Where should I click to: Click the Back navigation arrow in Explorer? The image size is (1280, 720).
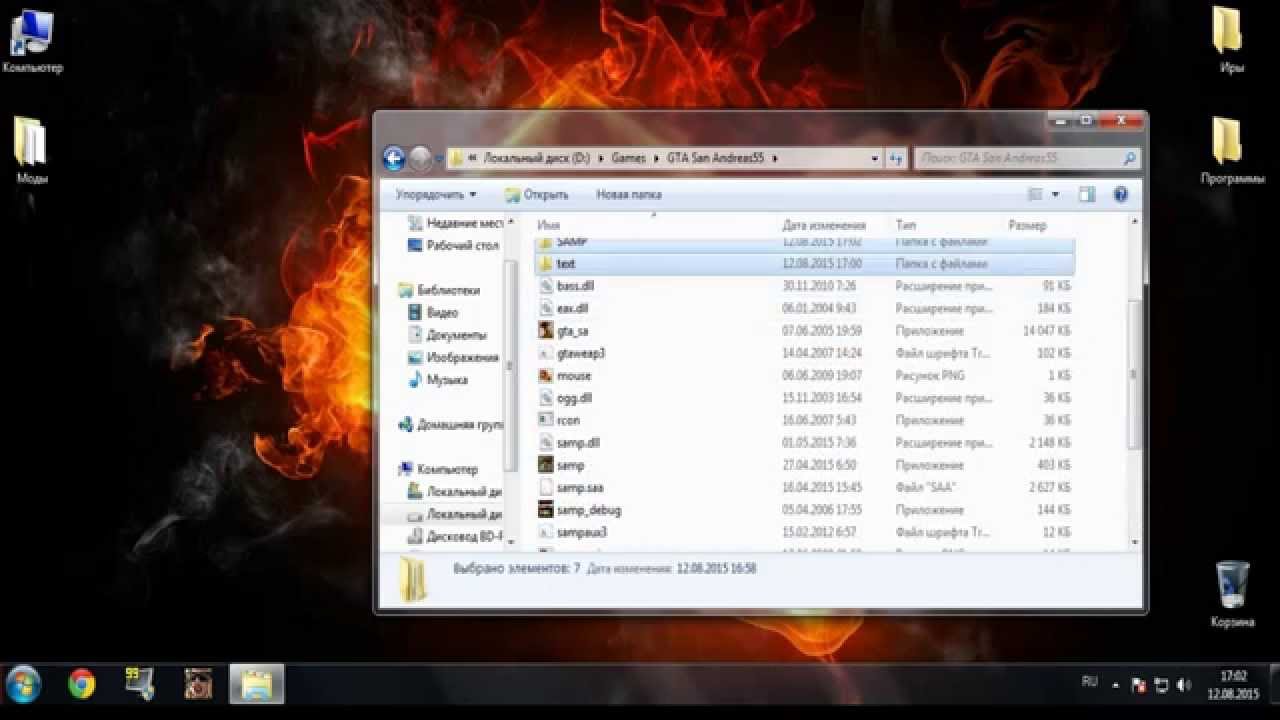pos(394,158)
